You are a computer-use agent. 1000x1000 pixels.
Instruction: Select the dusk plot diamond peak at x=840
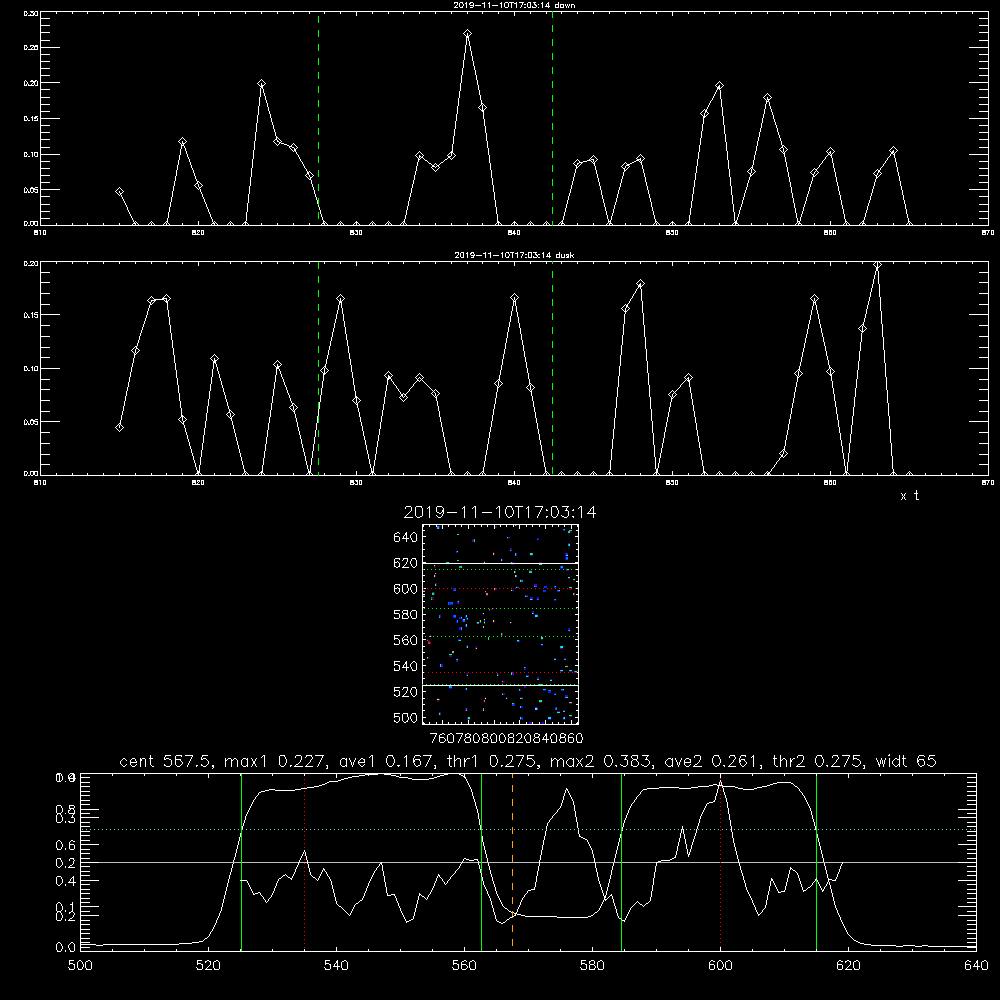coord(515,298)
